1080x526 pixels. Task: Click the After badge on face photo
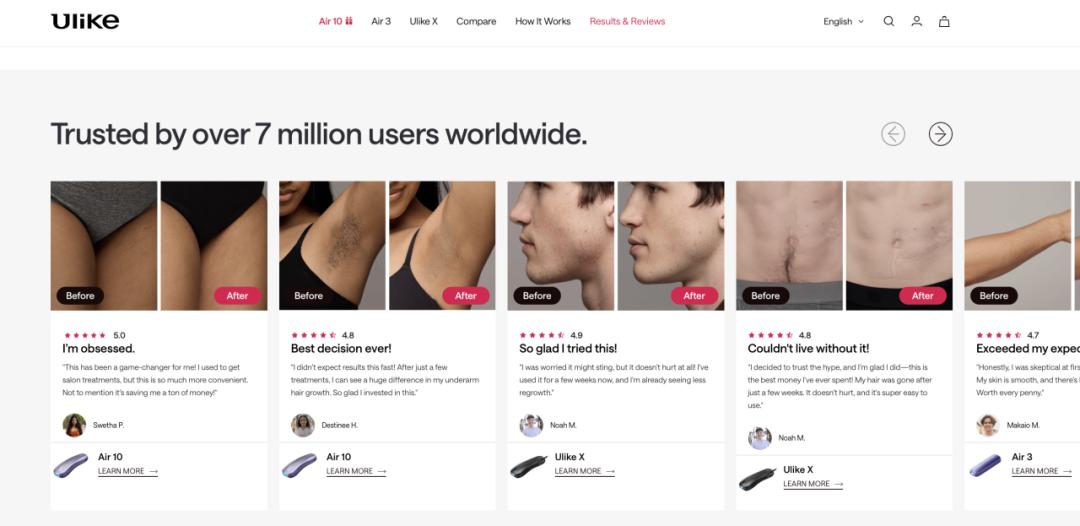[x=694, y=295]
